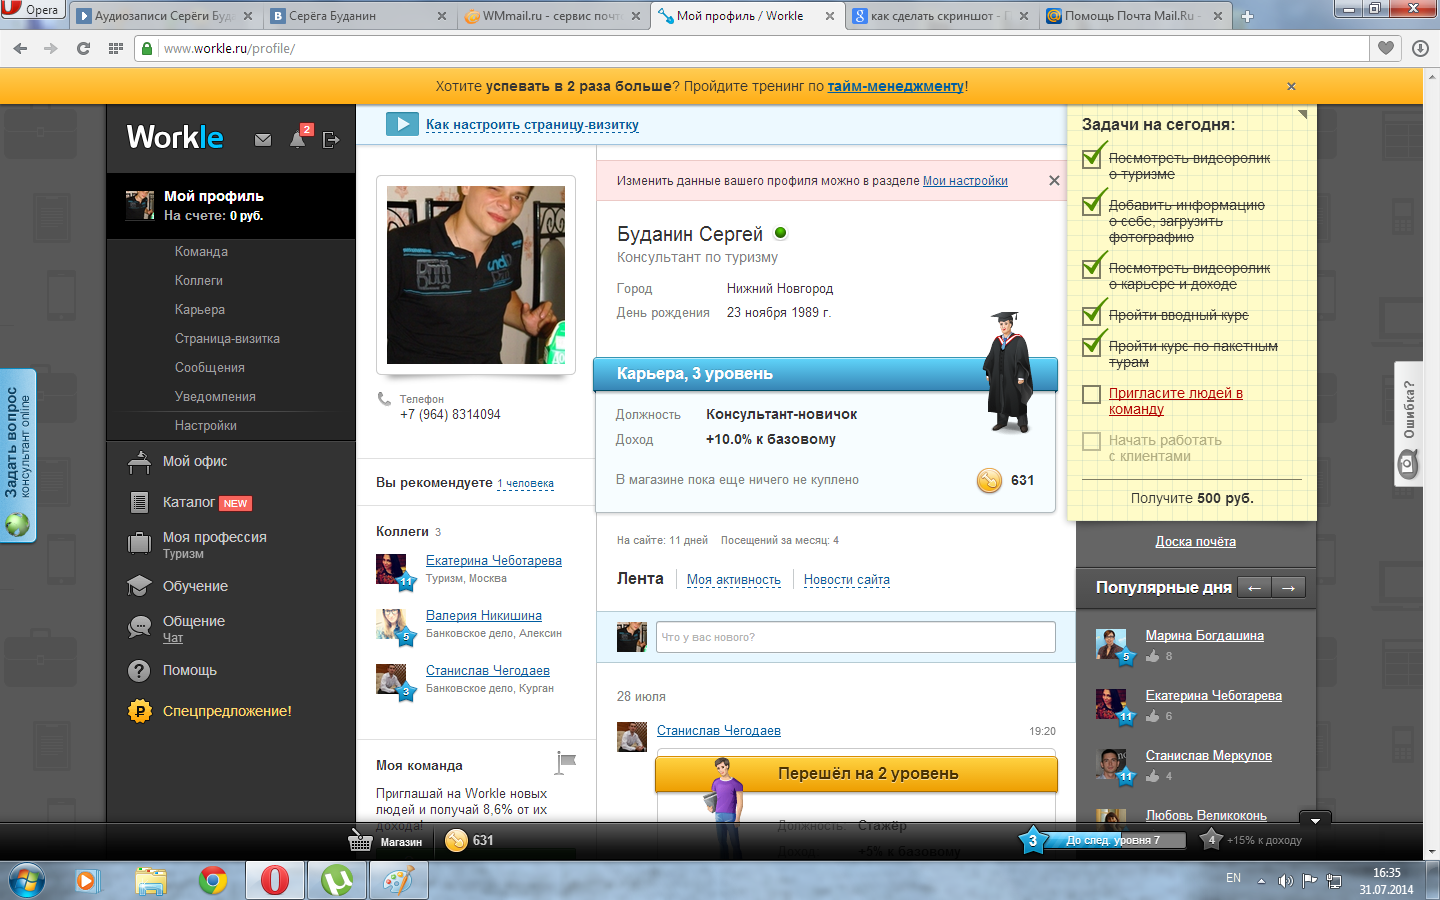The width and height of the screenshot is (1440, 900).
Task: Click the like thumb under Марина Богдашина
Action: tap(1152, 656)
